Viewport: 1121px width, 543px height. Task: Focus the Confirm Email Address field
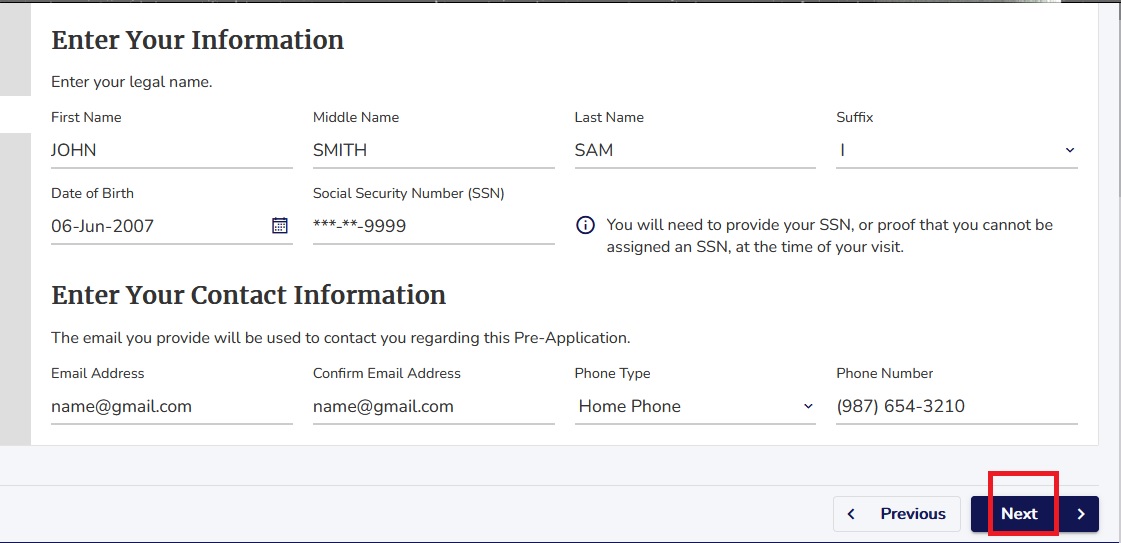point(433,407)
